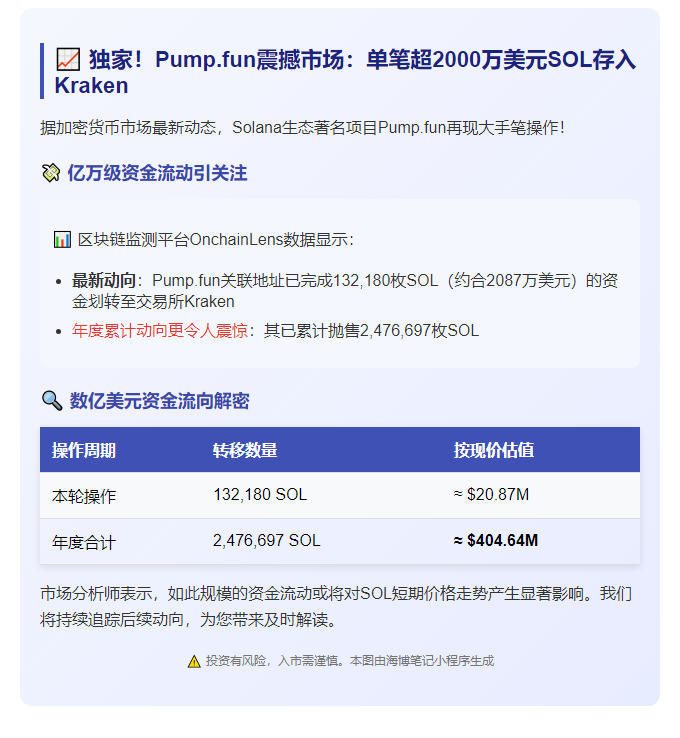This screenshot has height=738, width=680.
Task: Click the heading 亿万级资金流动引关注
Action: point(157,173)
